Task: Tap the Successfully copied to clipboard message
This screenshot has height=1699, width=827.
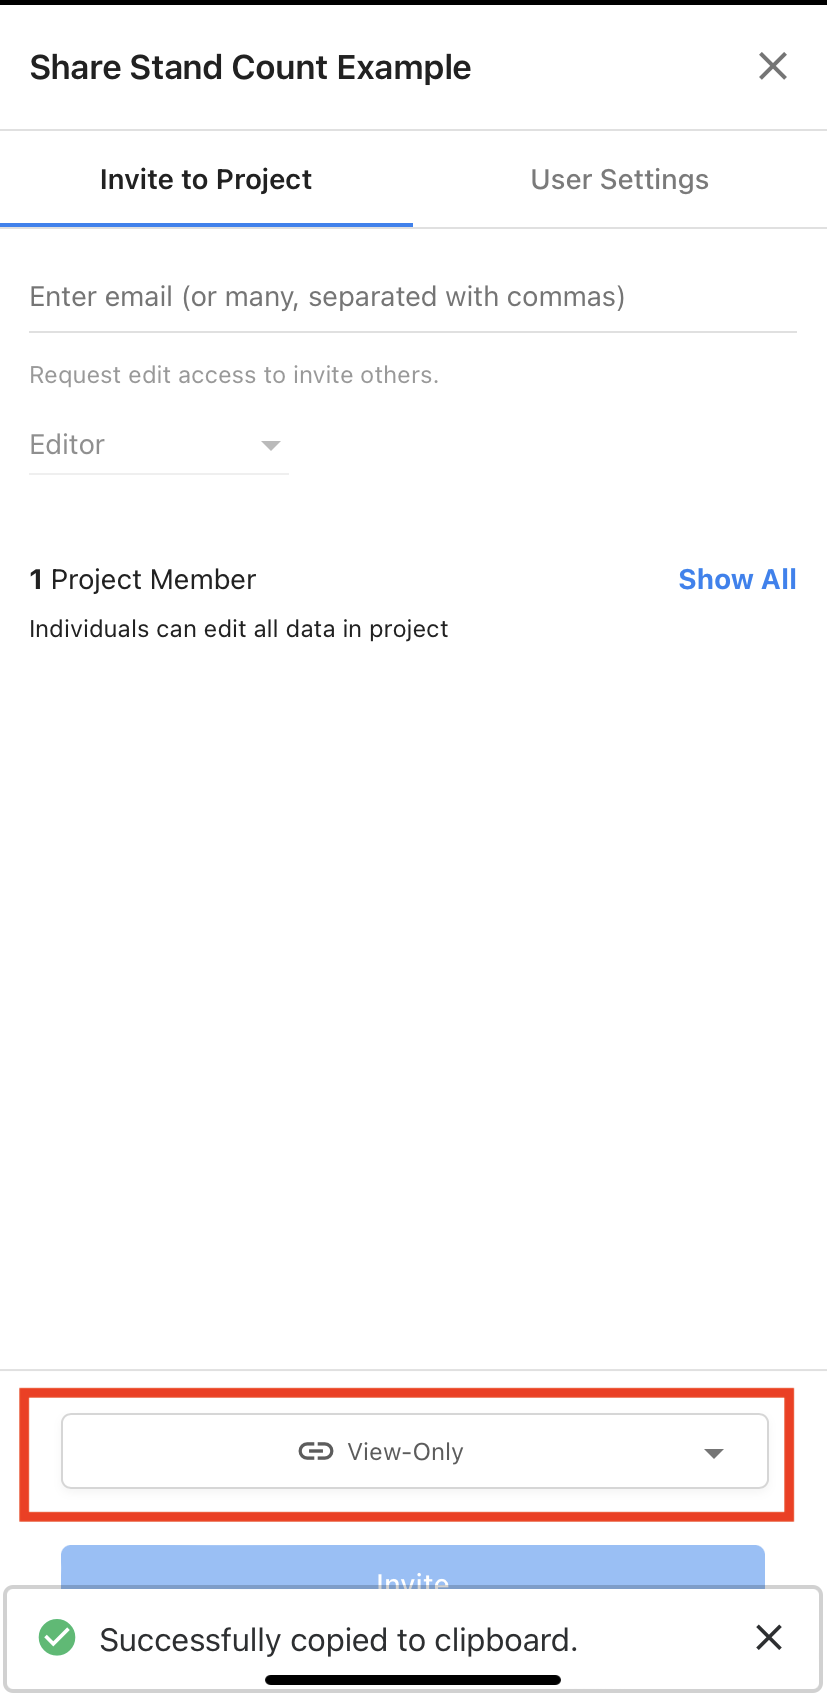Action: [x=339, y=1640]
